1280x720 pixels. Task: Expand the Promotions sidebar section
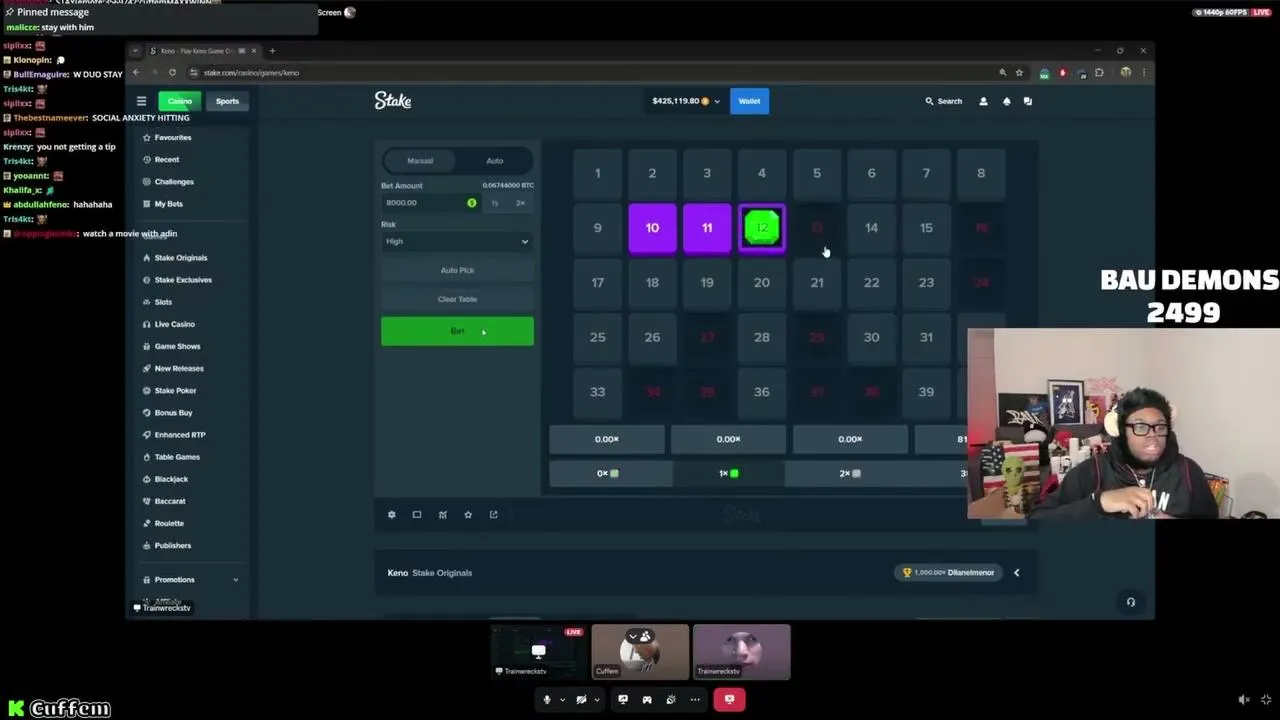click(236, 580)
